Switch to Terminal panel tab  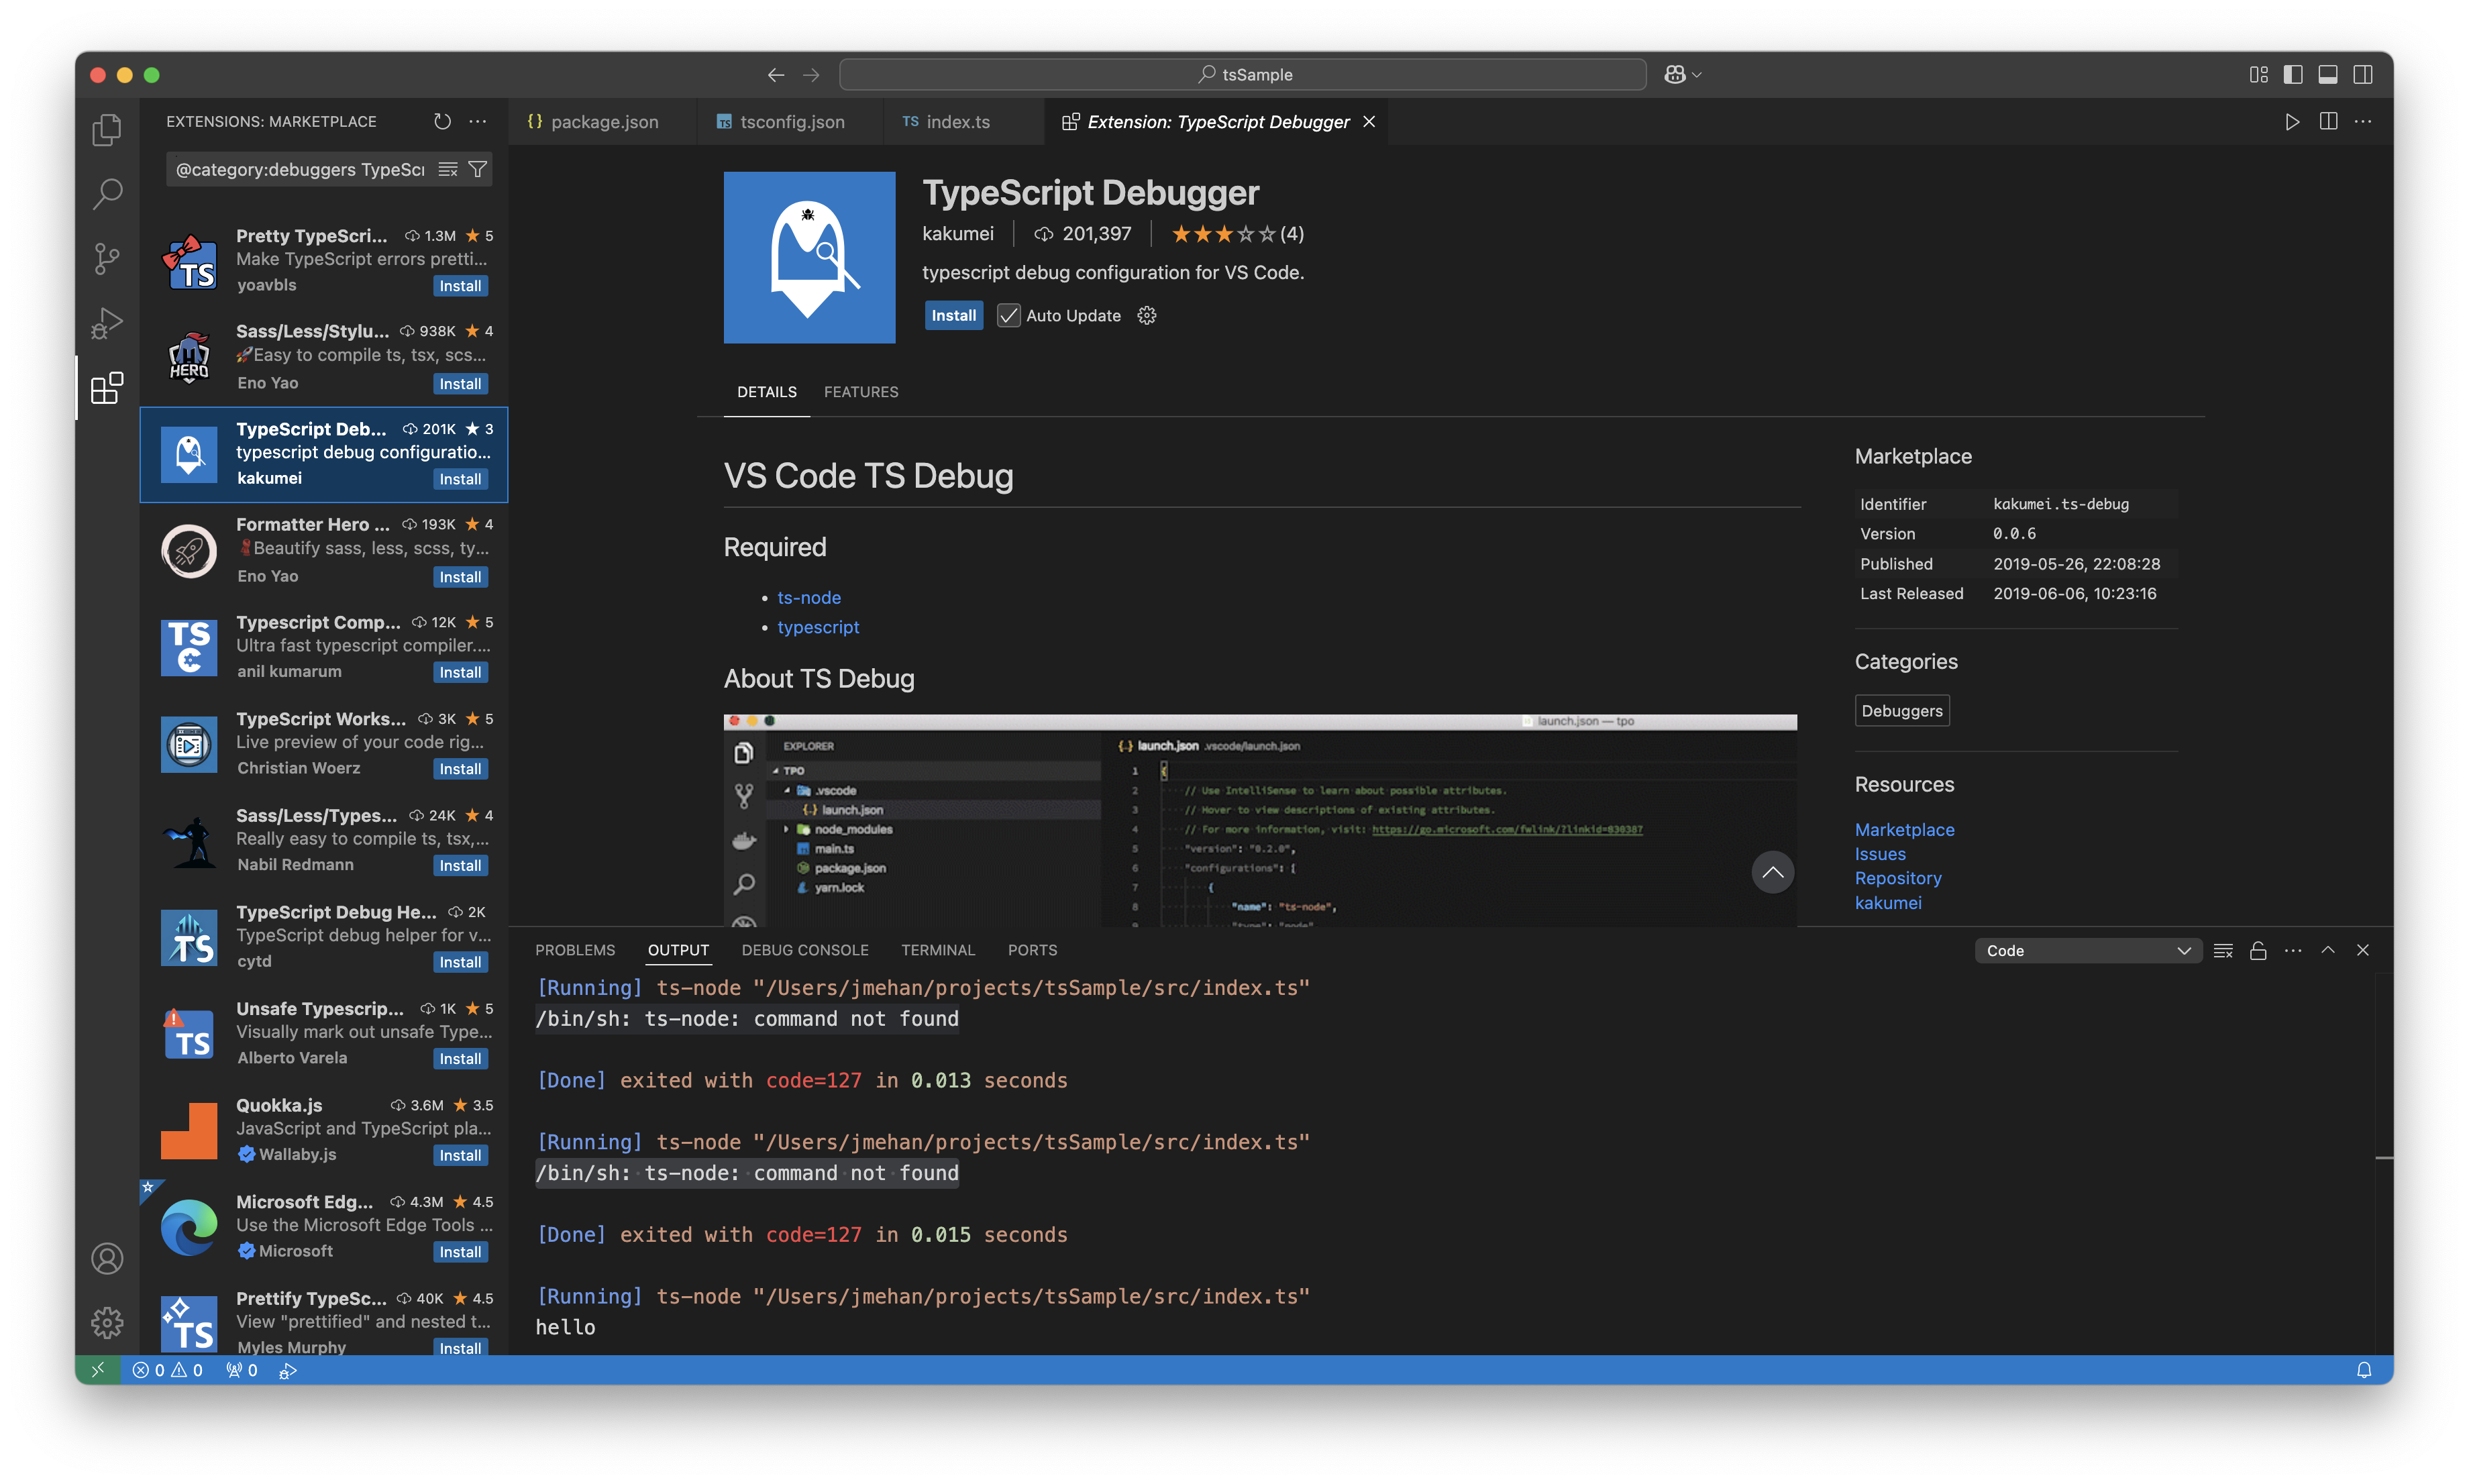938,950
